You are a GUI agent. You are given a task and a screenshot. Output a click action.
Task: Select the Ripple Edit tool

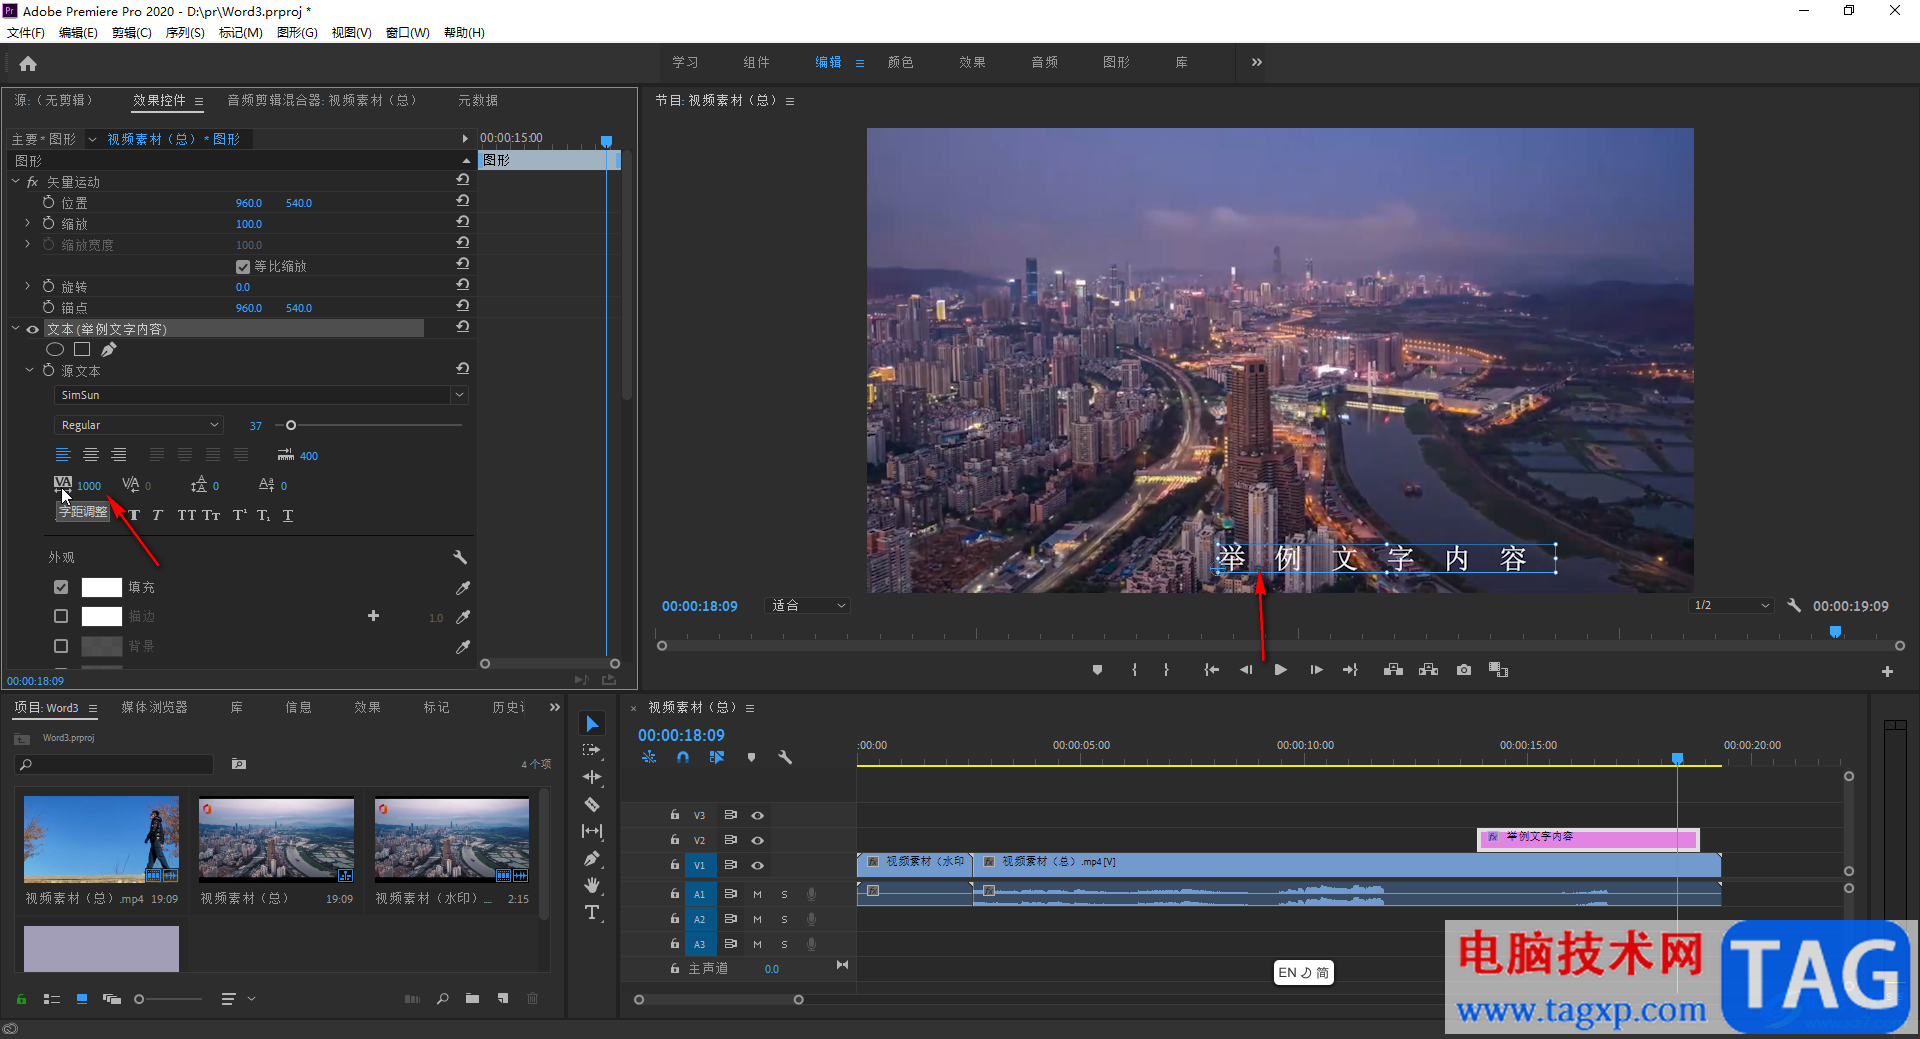(x=592, y=777)
